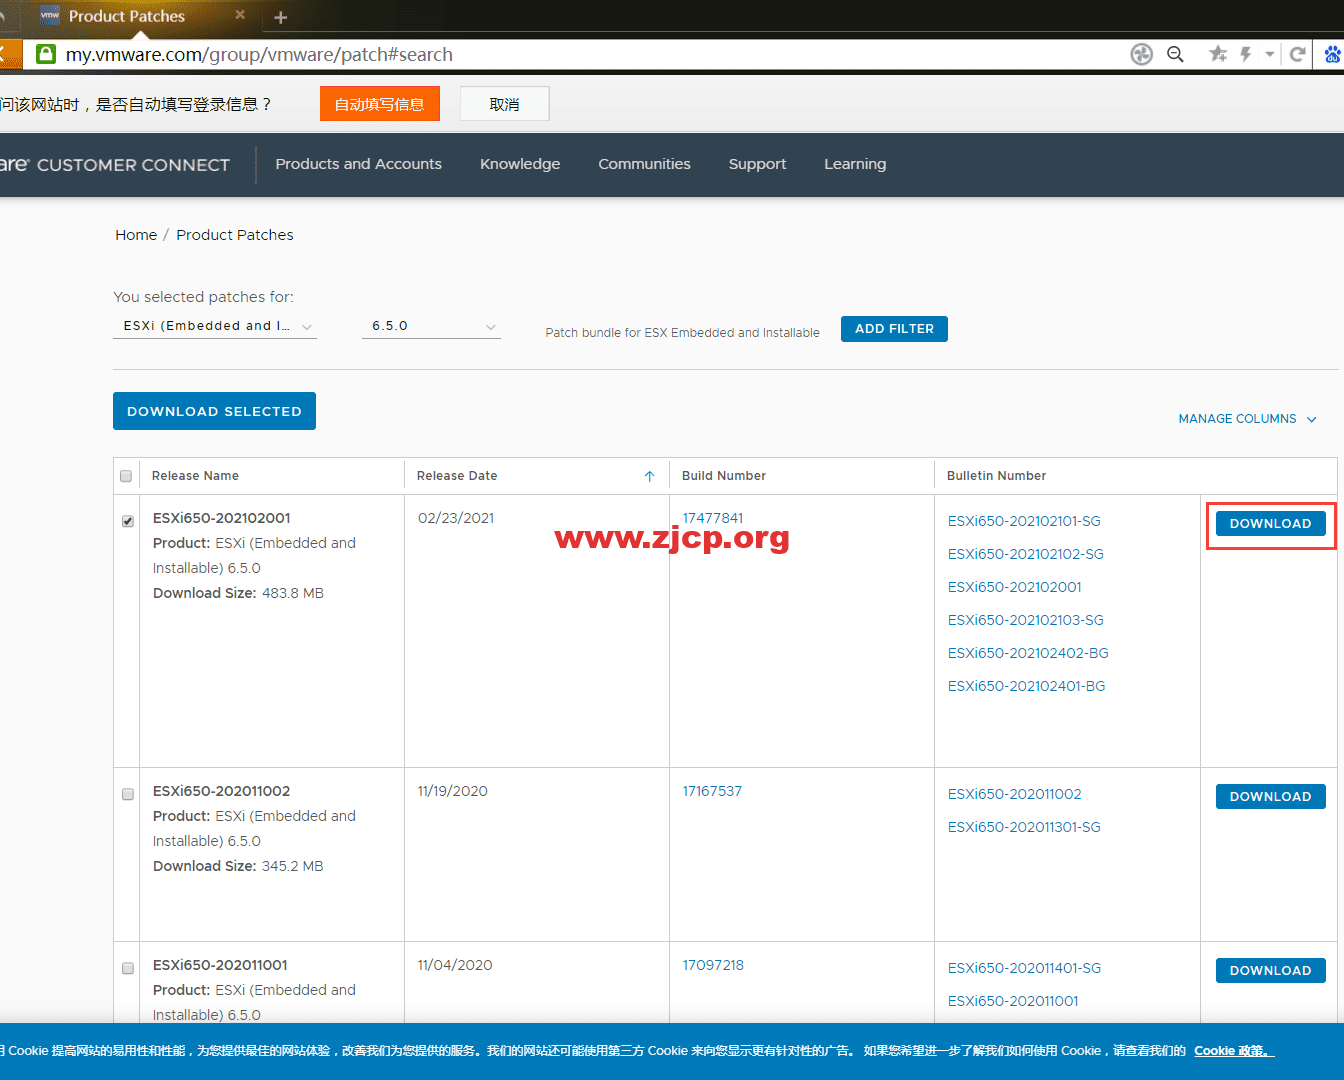Open bulletin ESXi650-202011301-SG

coord(1024,827)
